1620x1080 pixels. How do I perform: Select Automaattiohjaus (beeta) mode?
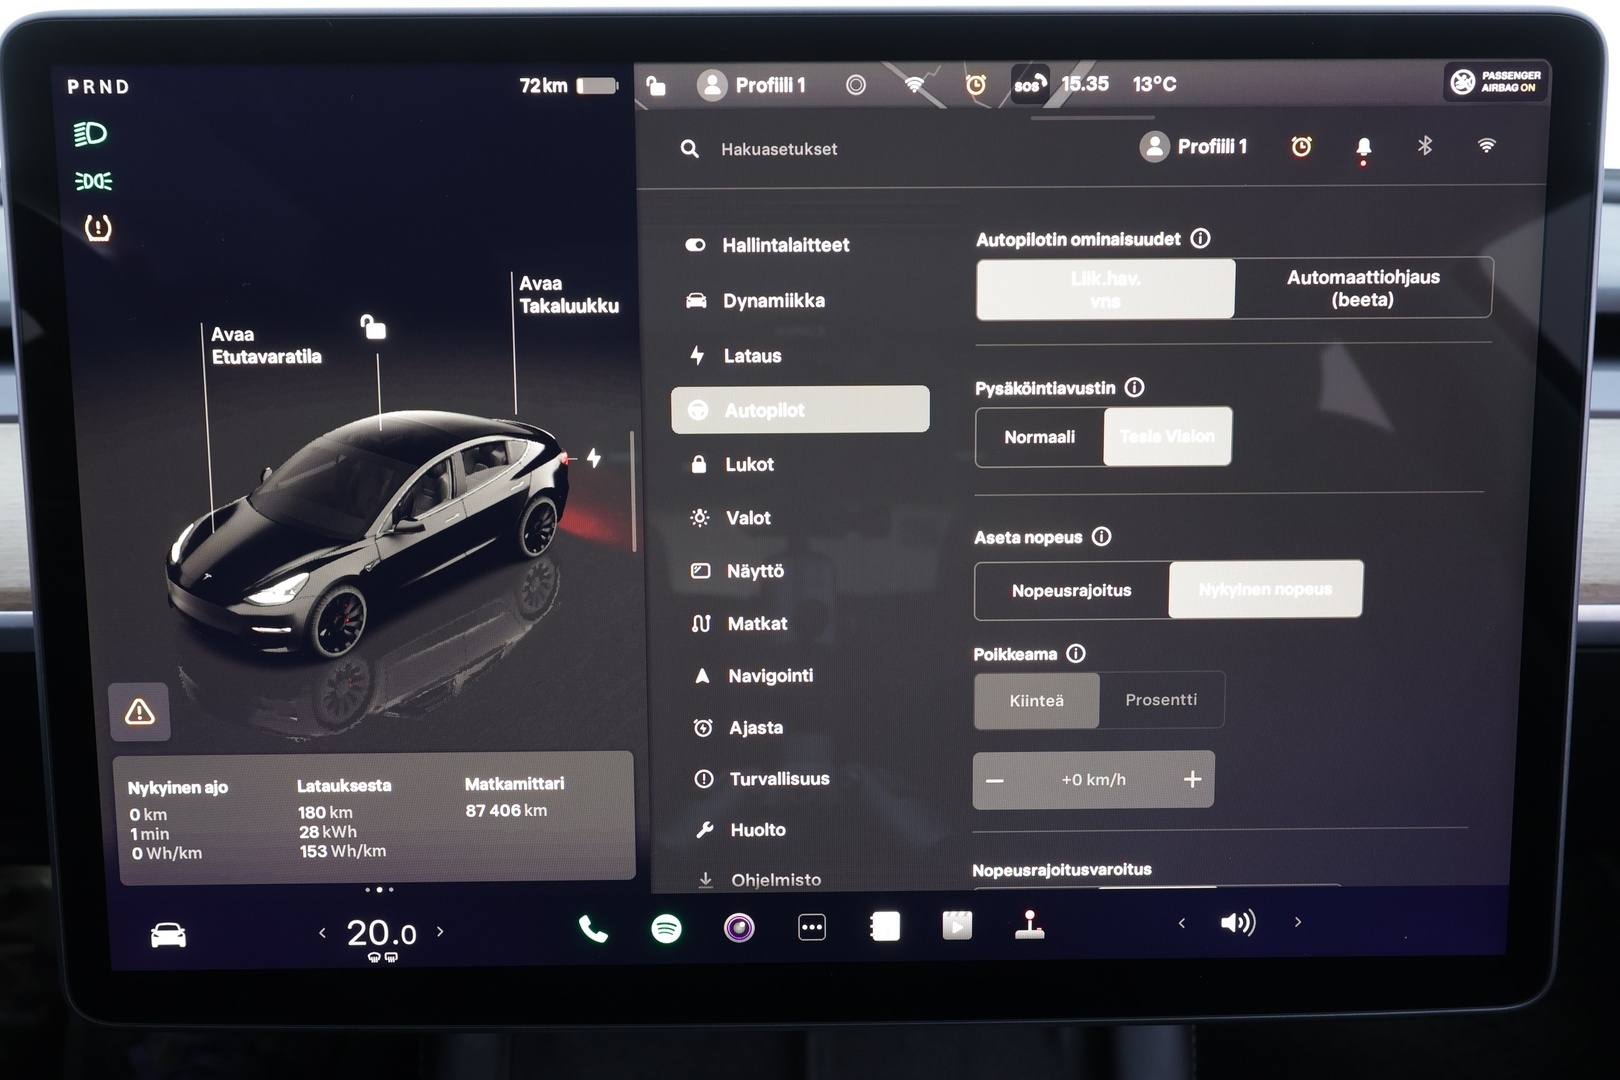click(x=1365, y=288)
